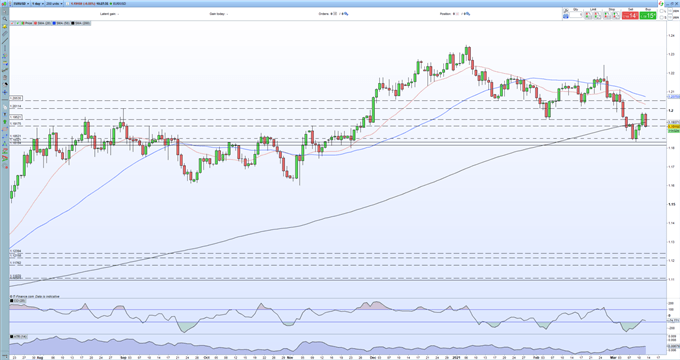Click the Gain today text
The width and height of the screenshot is (680, 360).
(218, 14)
